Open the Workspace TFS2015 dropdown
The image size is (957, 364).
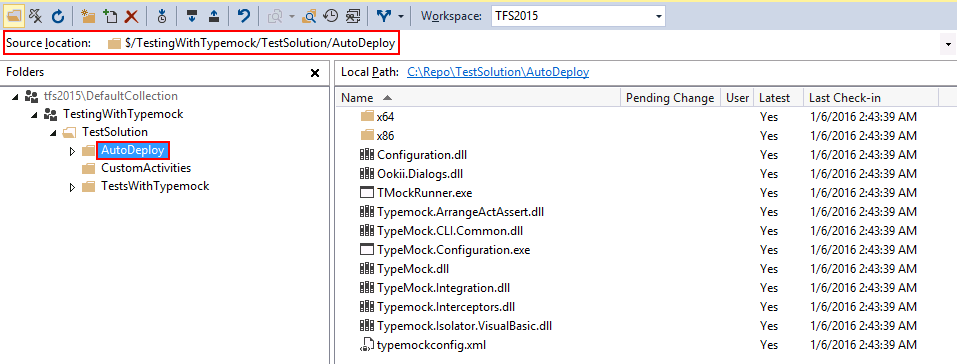pyautogui.click(x=578, y=16)
